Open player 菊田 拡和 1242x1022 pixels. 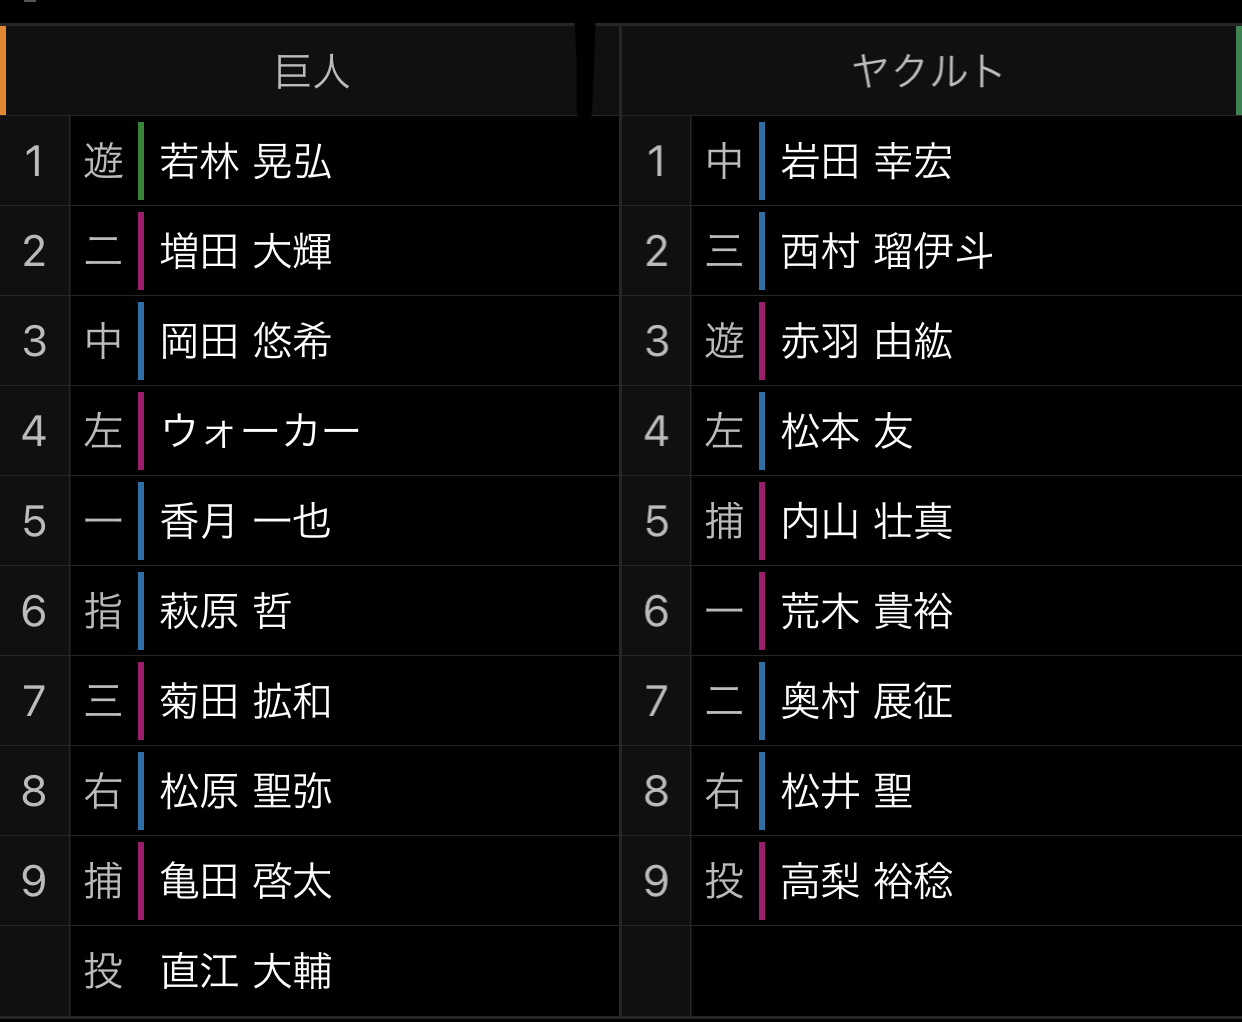point(245,701)
